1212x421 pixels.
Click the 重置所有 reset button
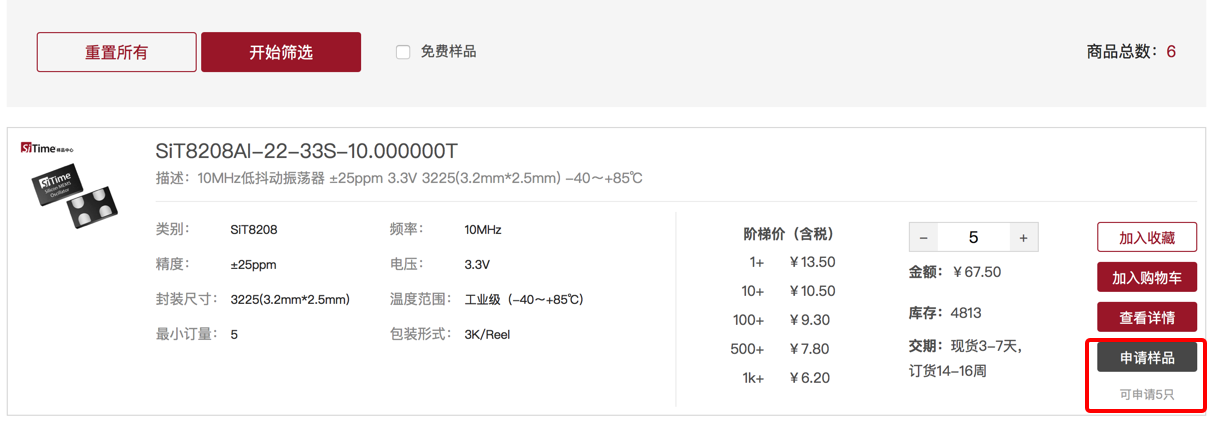point(117,52)
